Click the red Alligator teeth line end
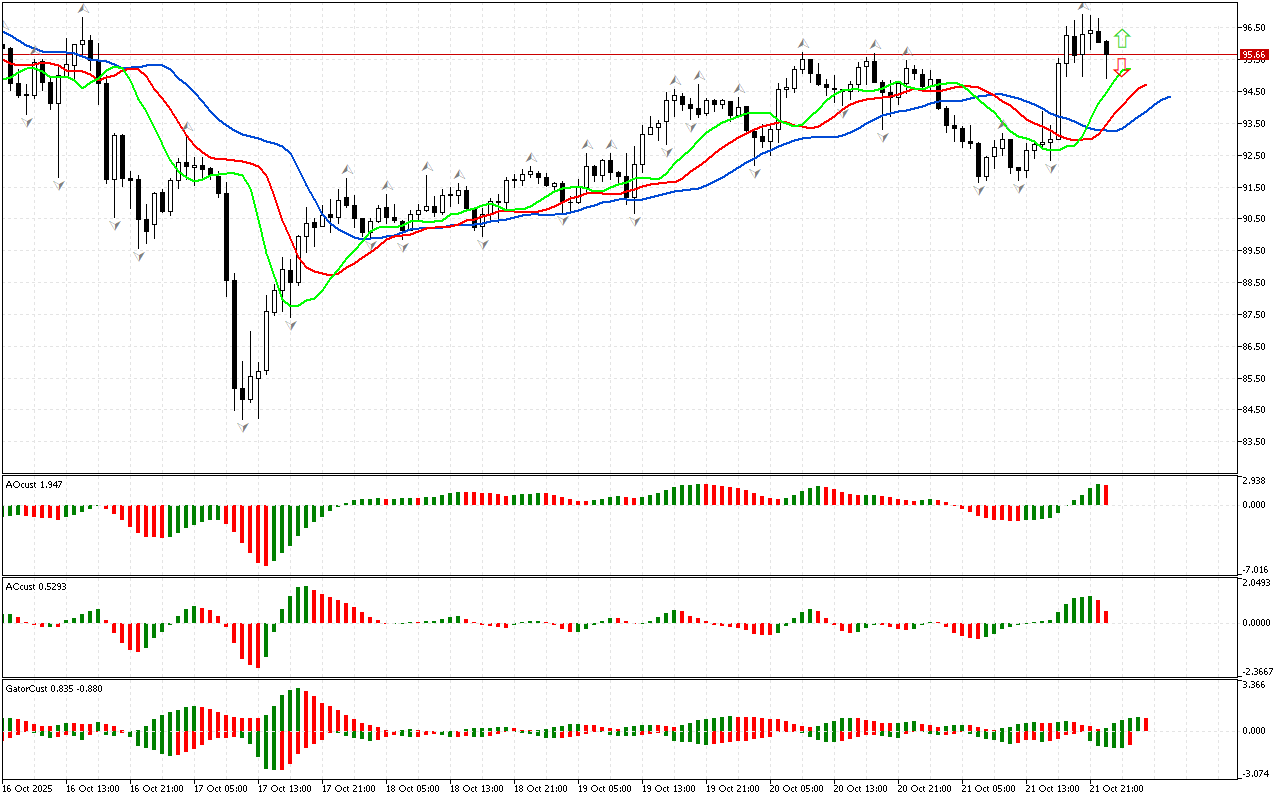 click(x=1145, y=85)
